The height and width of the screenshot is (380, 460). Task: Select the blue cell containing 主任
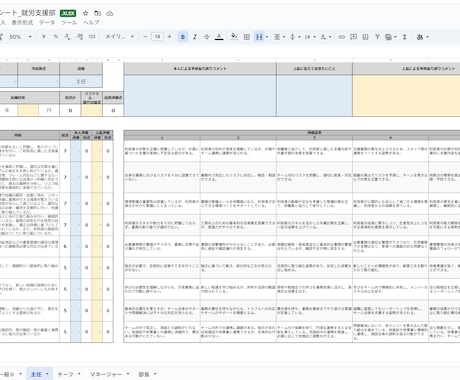pyautogui.click(x=81, y=81)
